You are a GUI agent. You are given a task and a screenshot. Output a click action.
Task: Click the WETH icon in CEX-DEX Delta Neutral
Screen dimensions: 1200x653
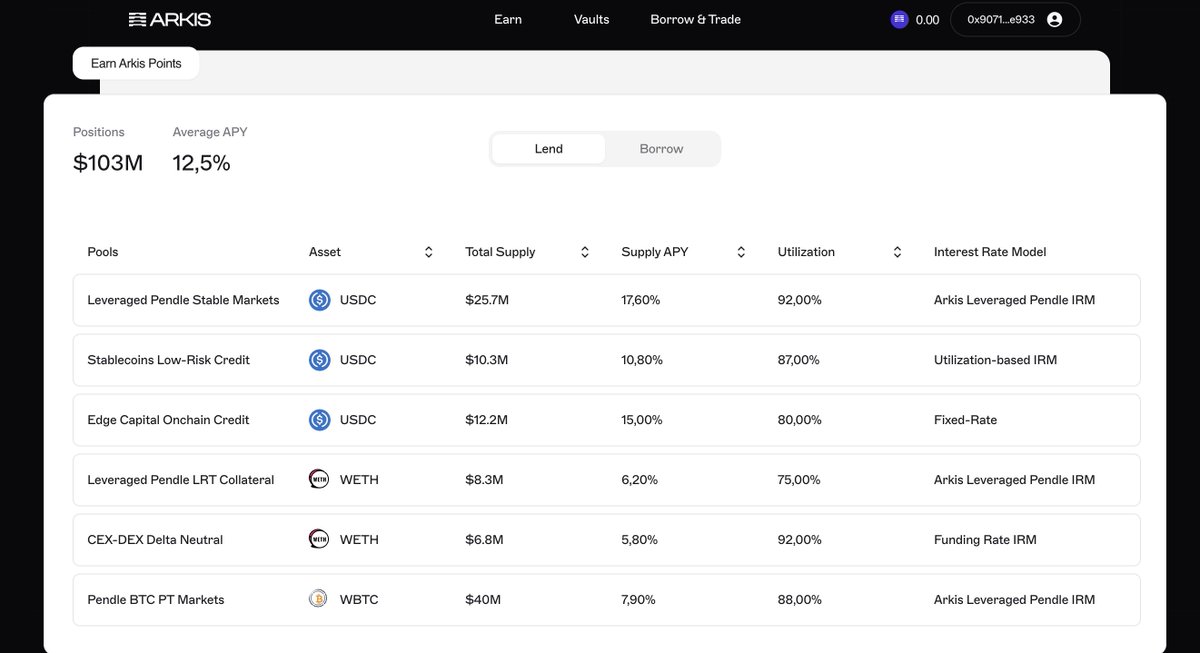pyautogui.click(x=319, y=539)
